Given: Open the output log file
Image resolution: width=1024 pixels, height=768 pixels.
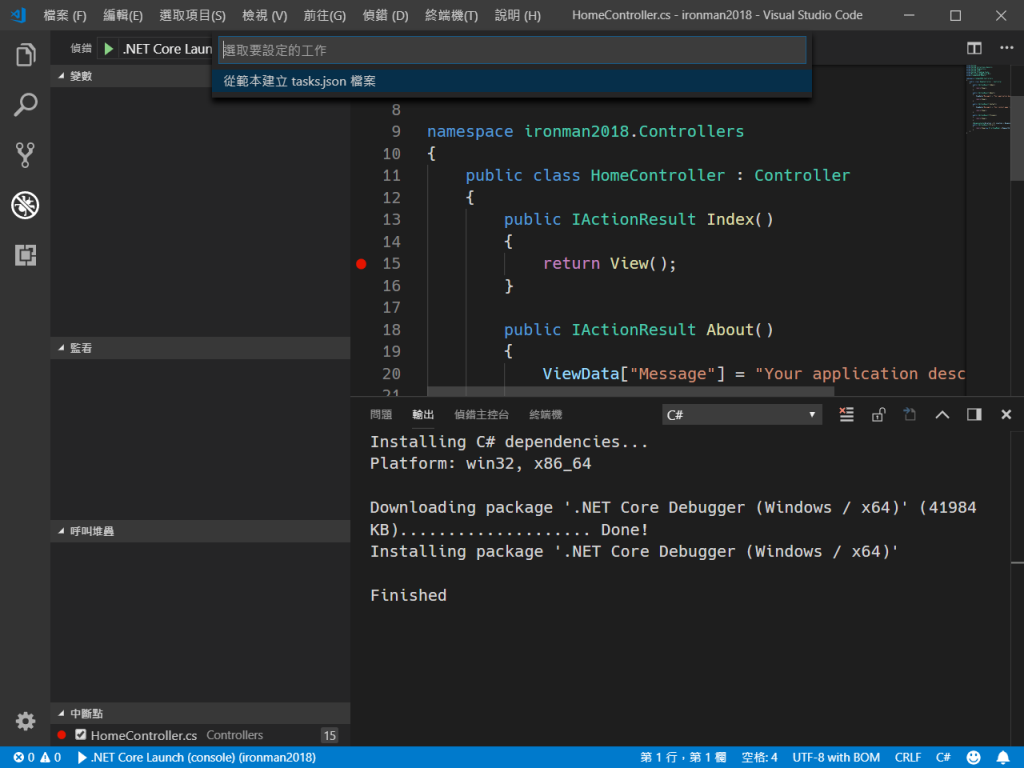Looking at the screenshot, I should [910, 415].
